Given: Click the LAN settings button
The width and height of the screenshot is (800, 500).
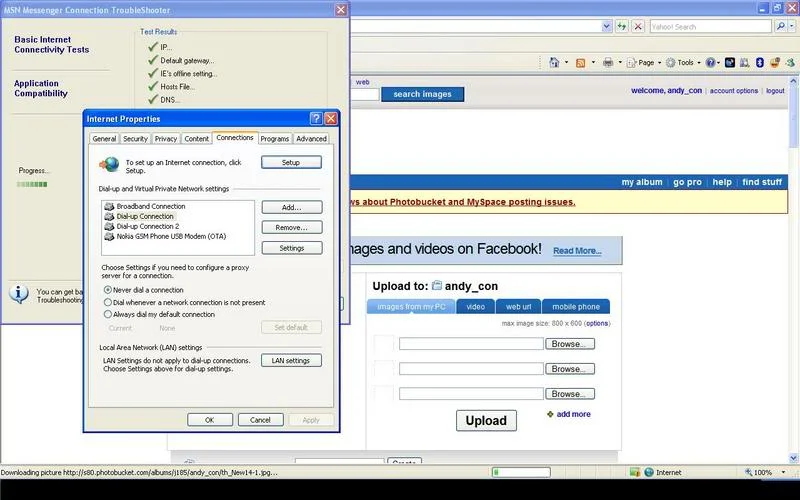Looking at the screenshot, I should click(291, 360).
